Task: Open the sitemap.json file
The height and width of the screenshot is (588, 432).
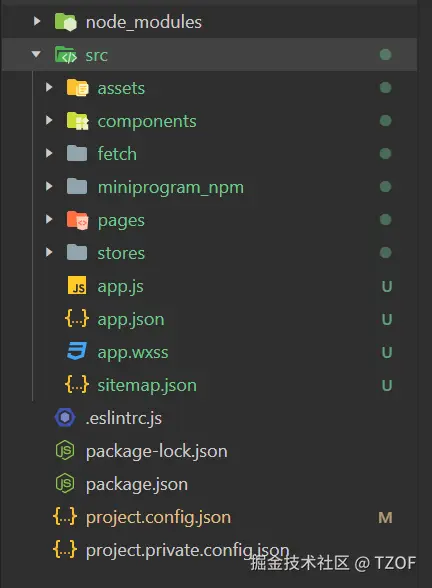Action: [147, 386]
